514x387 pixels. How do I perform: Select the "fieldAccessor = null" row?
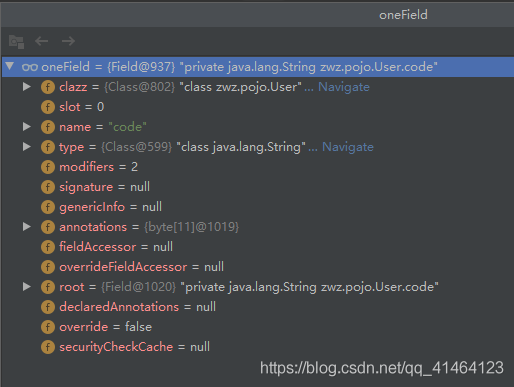point(258,247)
